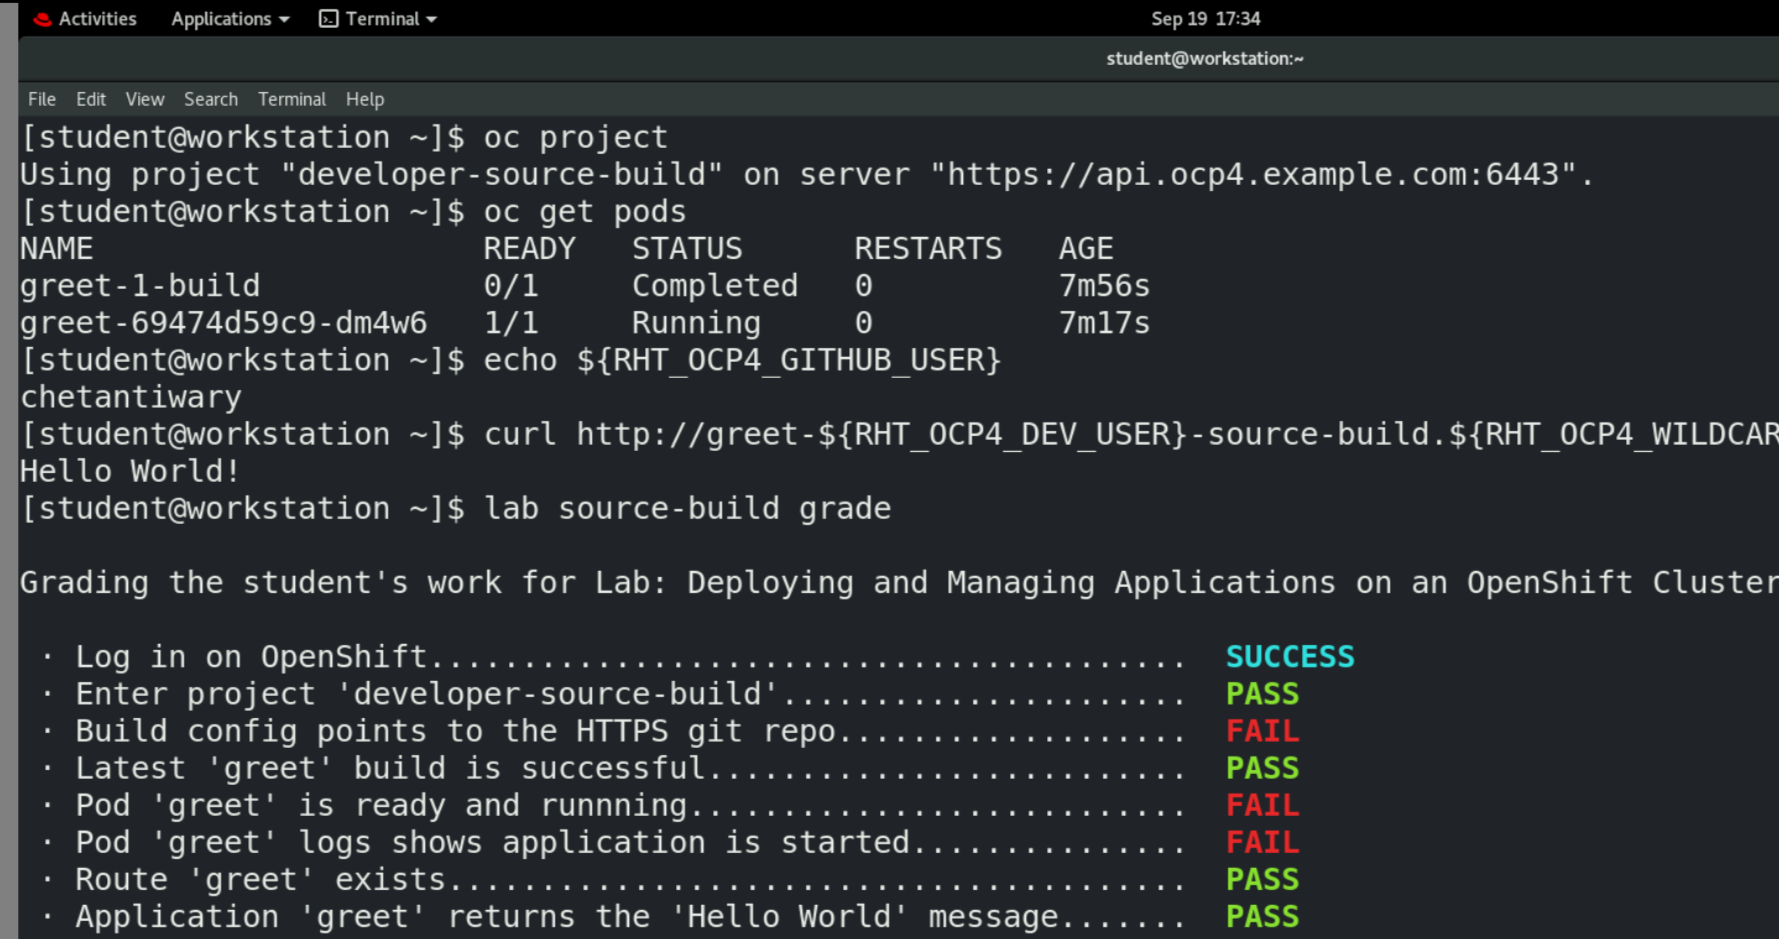Click PASS next to Route greet exists
The width and height of the screenshot is (1779, 939).
click(1262, 878)
